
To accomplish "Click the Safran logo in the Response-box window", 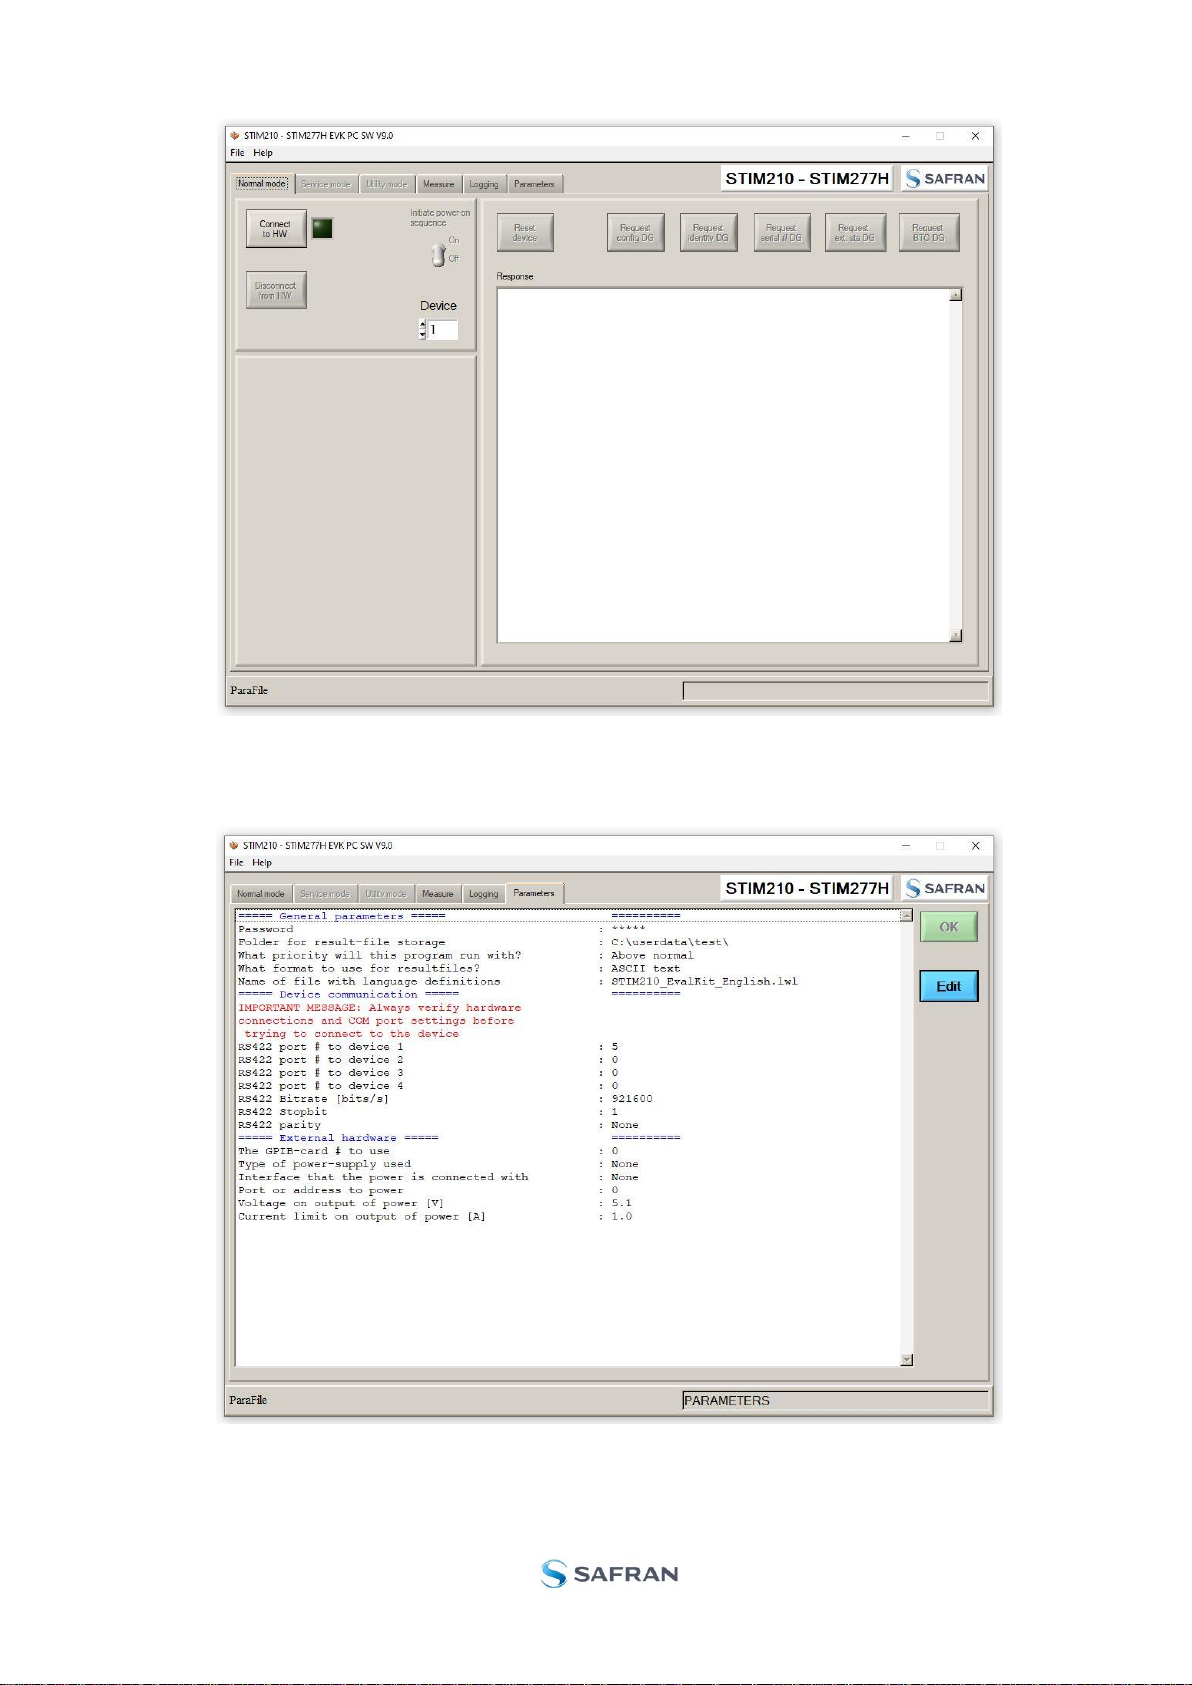I will tap(945, 179).
